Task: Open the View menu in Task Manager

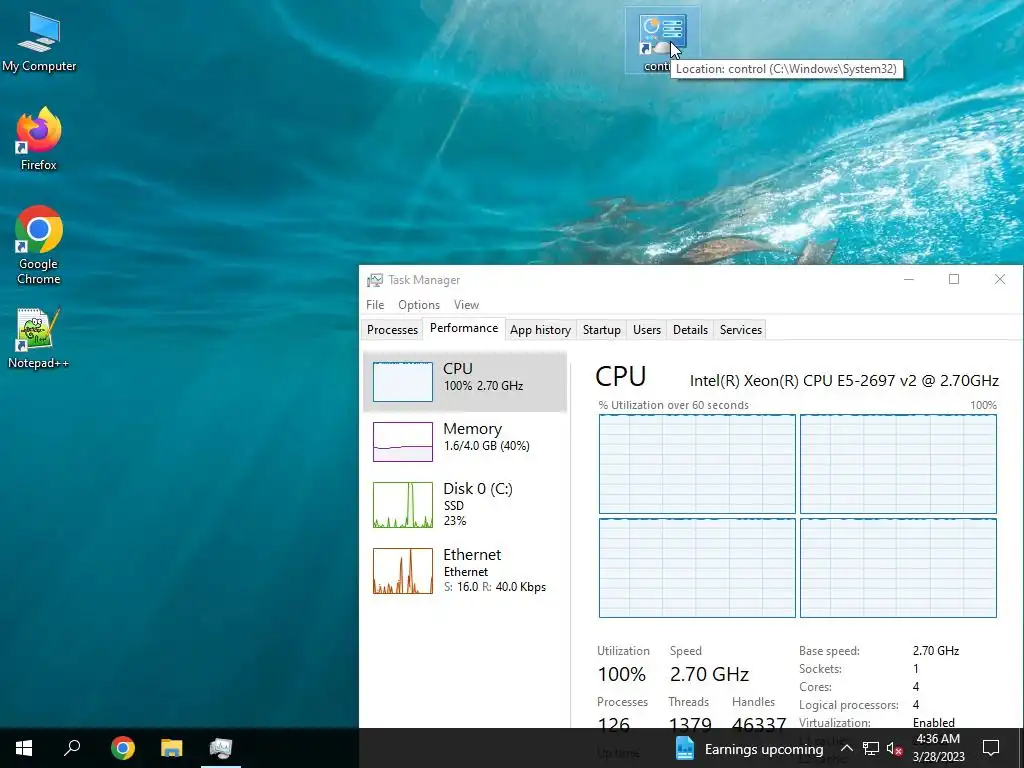Action: tap(466, 305)
